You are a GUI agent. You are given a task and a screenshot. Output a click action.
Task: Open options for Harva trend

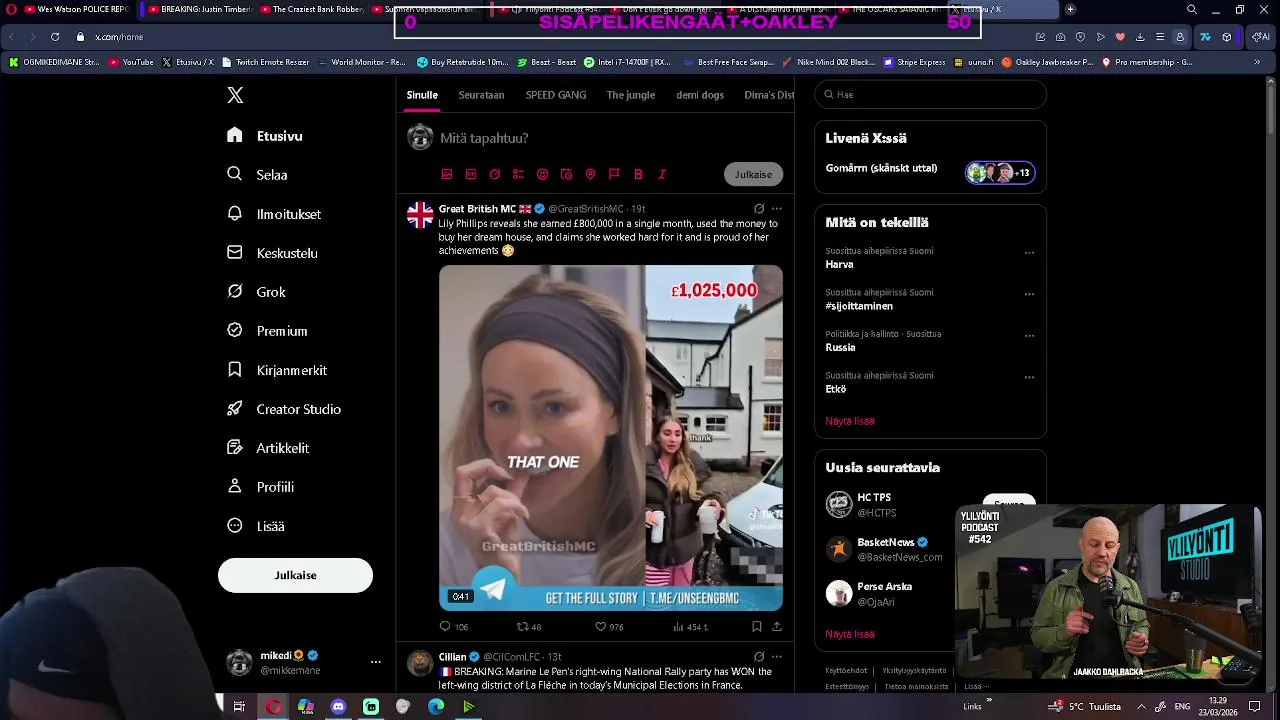[x=1029, y=253]
